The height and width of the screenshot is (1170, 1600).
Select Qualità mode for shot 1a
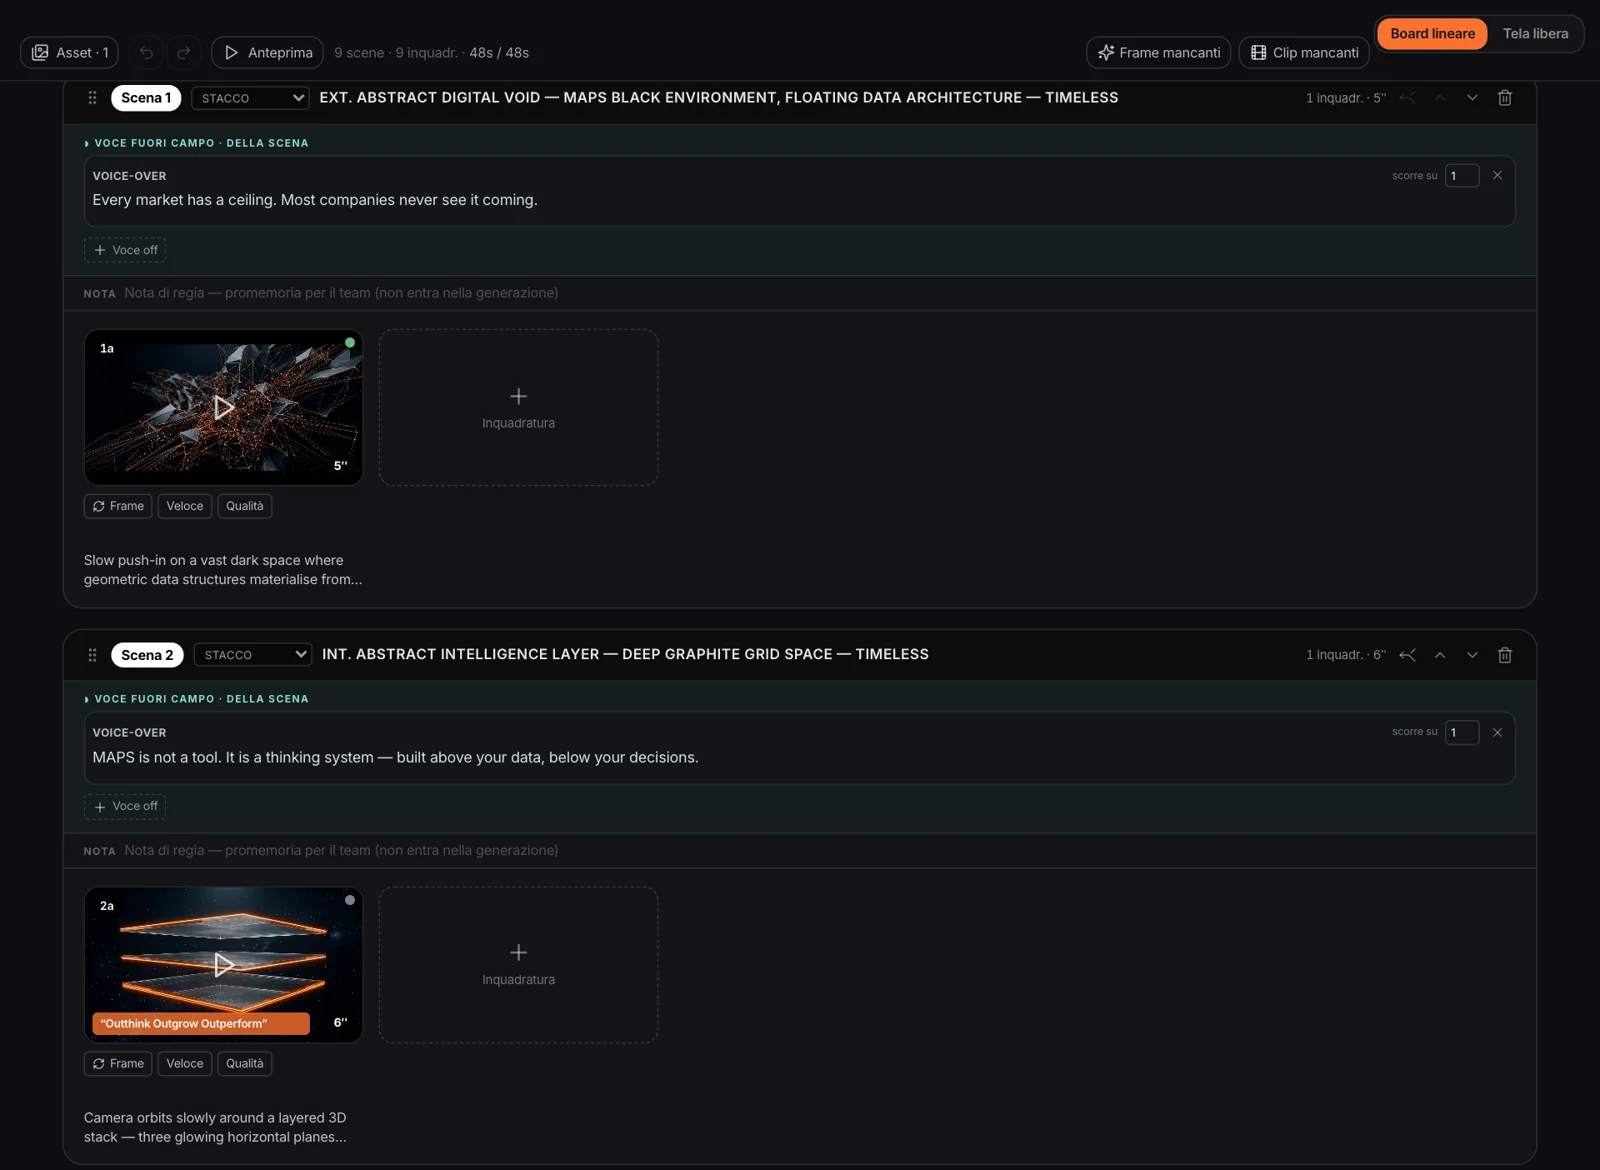pos(245,506)
